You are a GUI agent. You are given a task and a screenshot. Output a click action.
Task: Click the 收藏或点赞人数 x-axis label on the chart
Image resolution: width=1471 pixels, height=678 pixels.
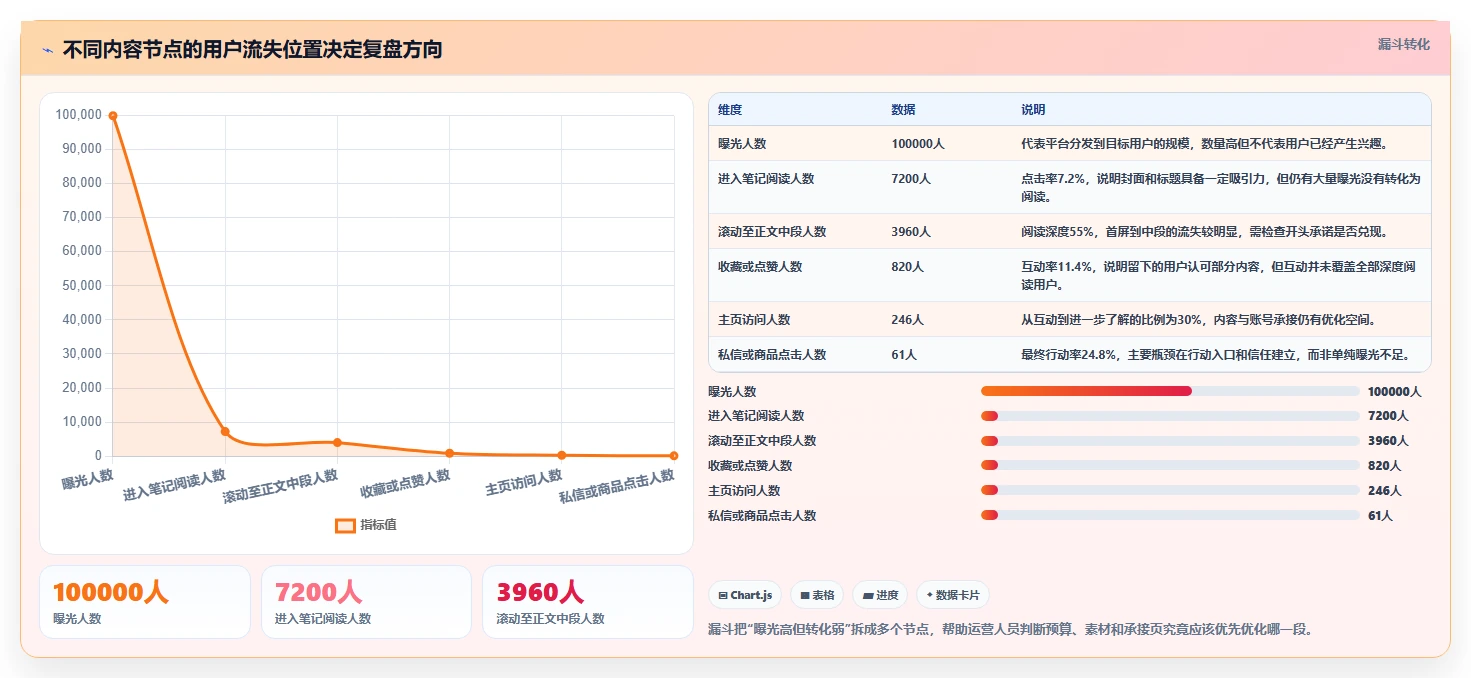pos(405,484)
